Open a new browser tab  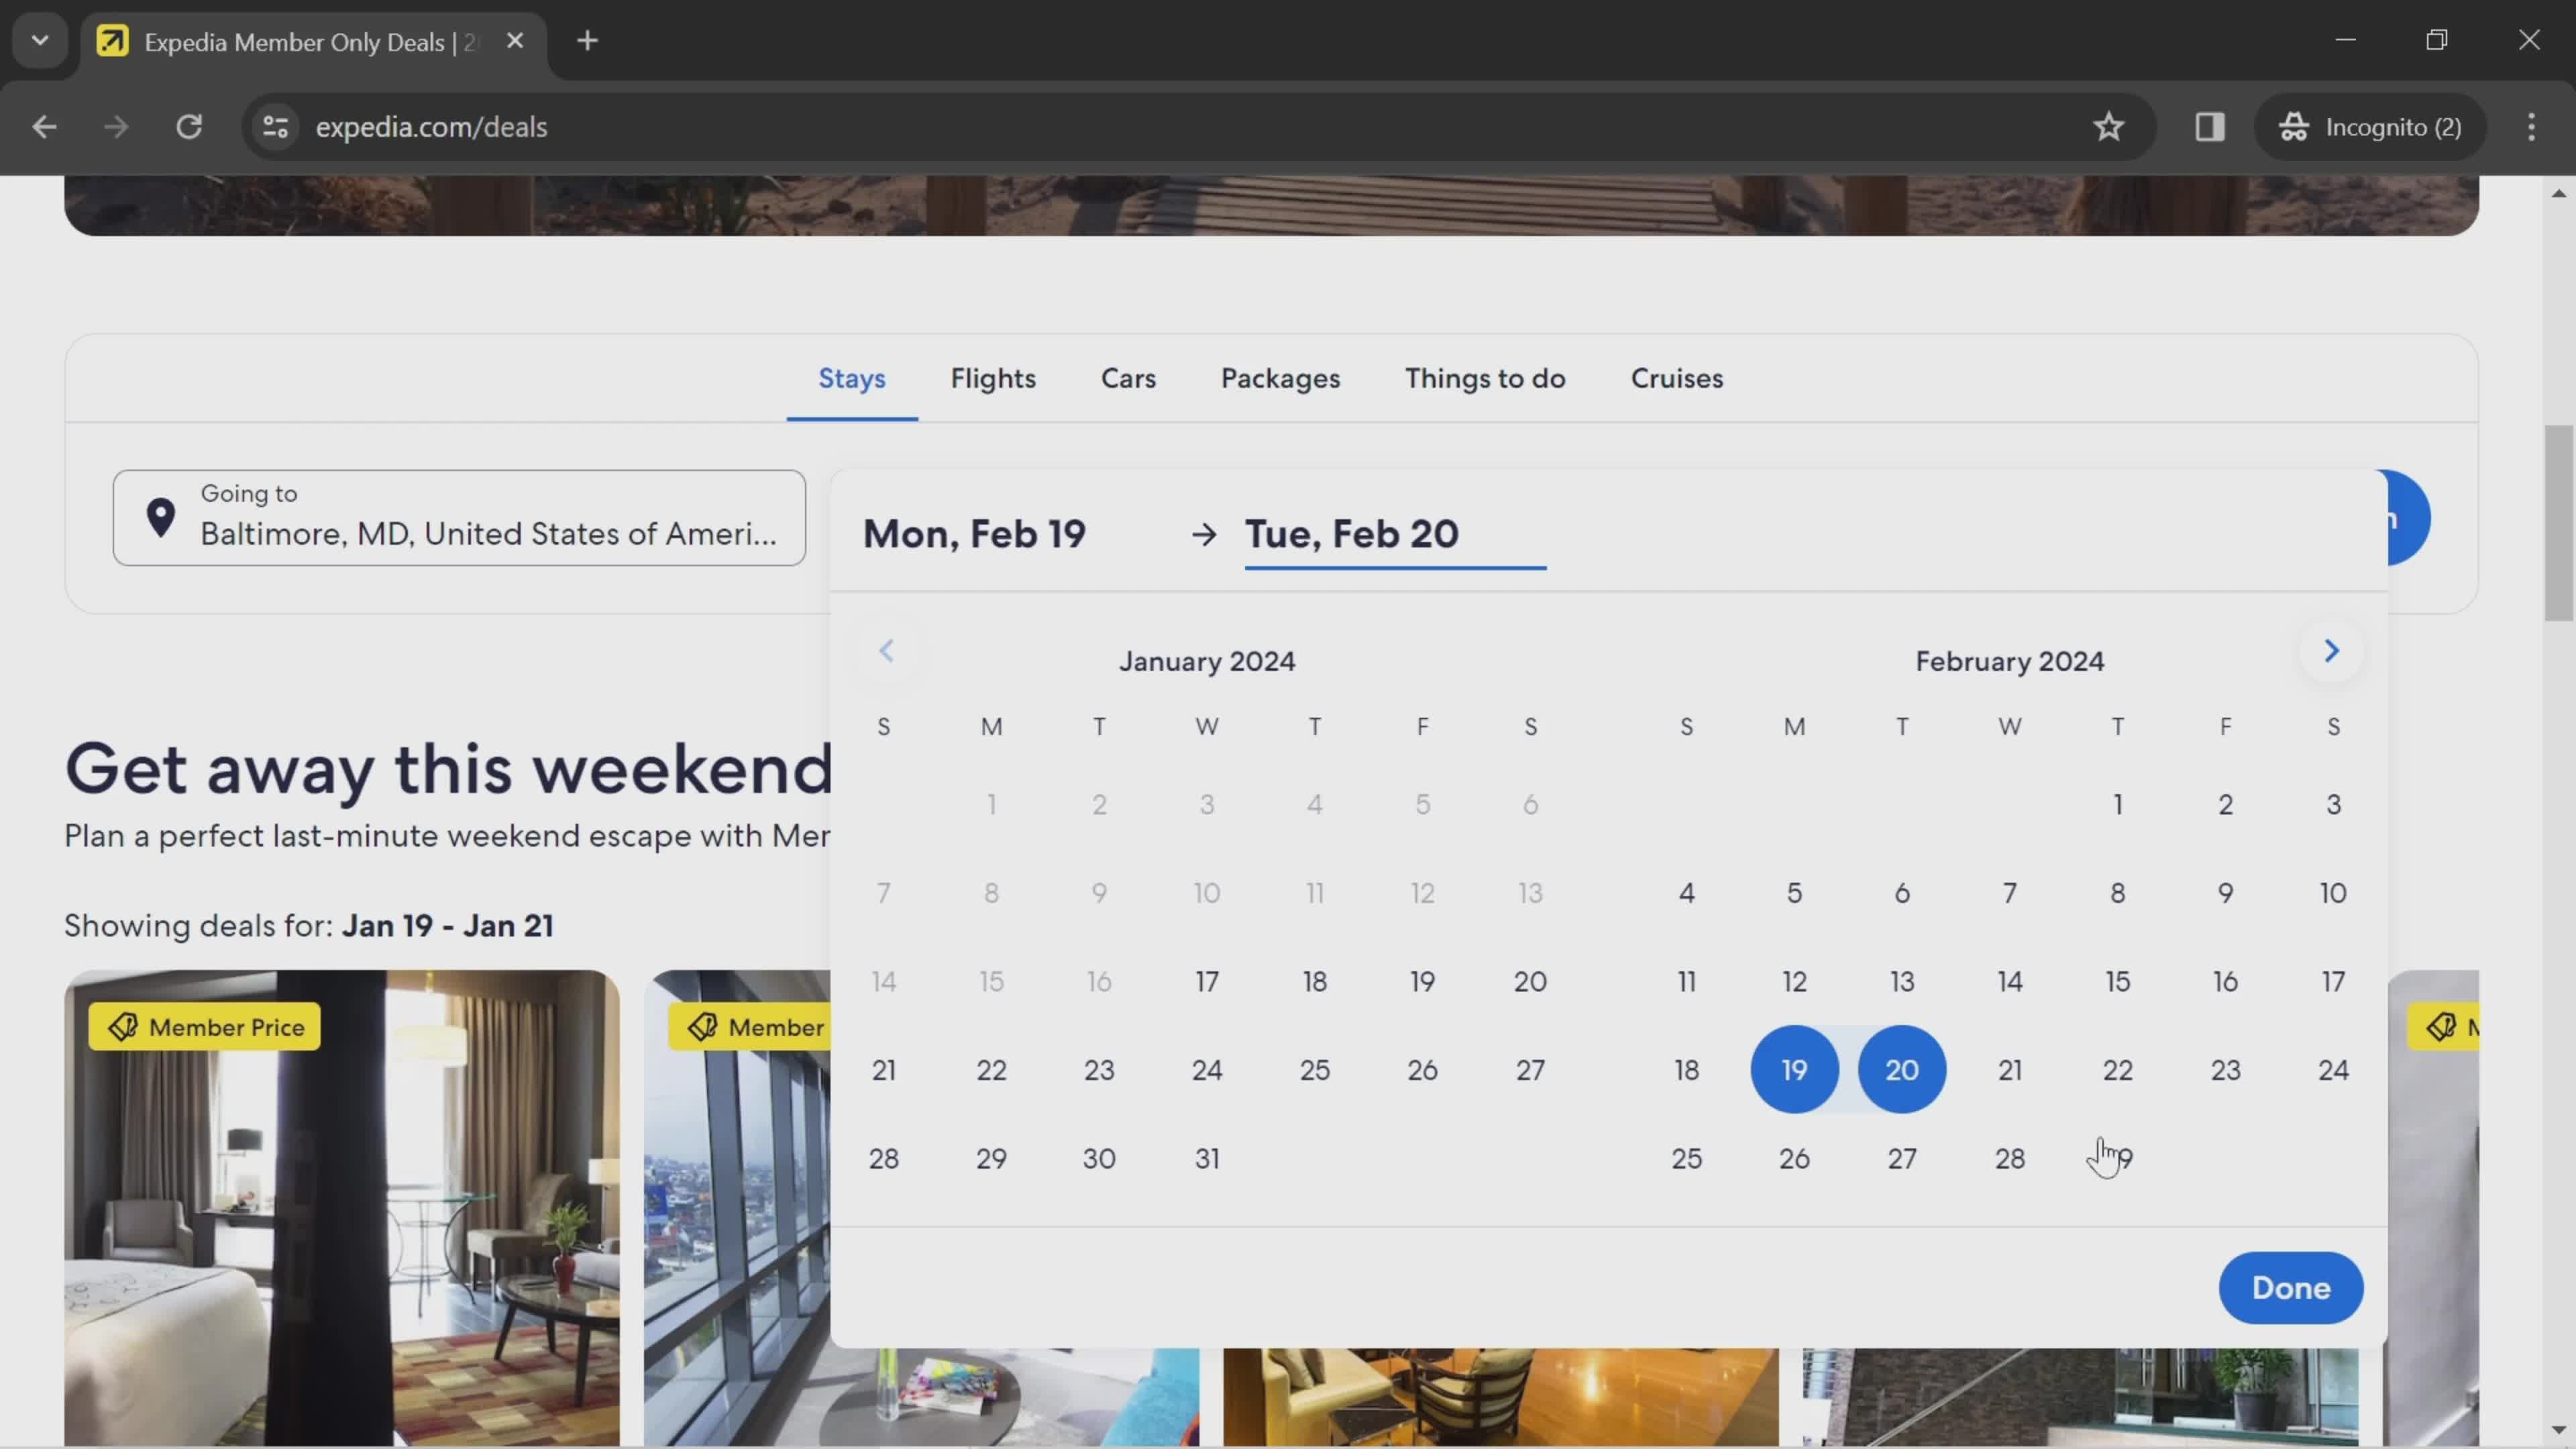(x=588, y=41)
